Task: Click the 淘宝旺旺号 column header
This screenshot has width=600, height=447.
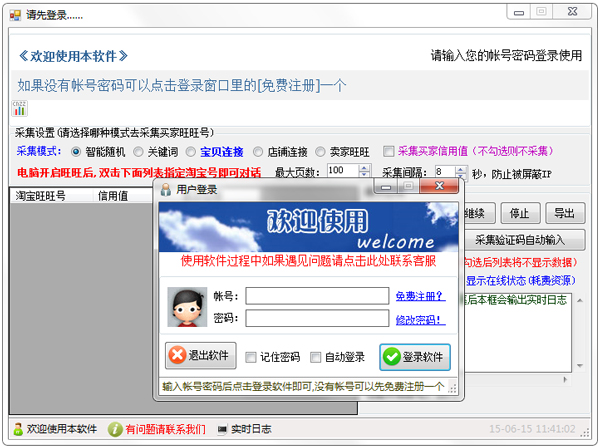Action: [x=40, y=196]
